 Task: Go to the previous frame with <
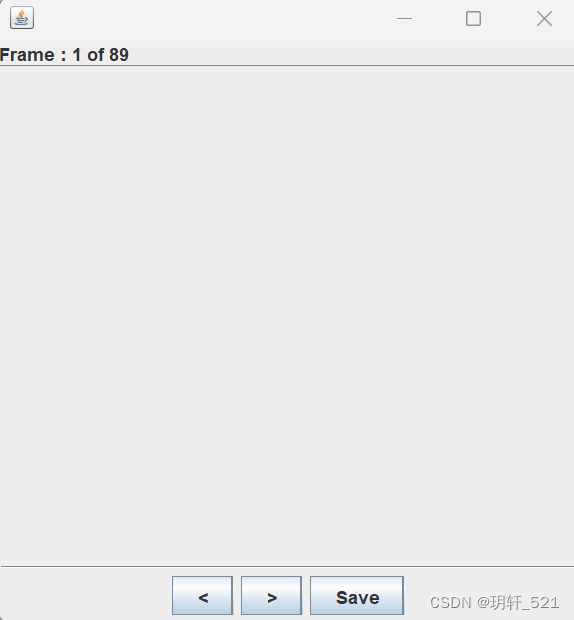[202, 595]
